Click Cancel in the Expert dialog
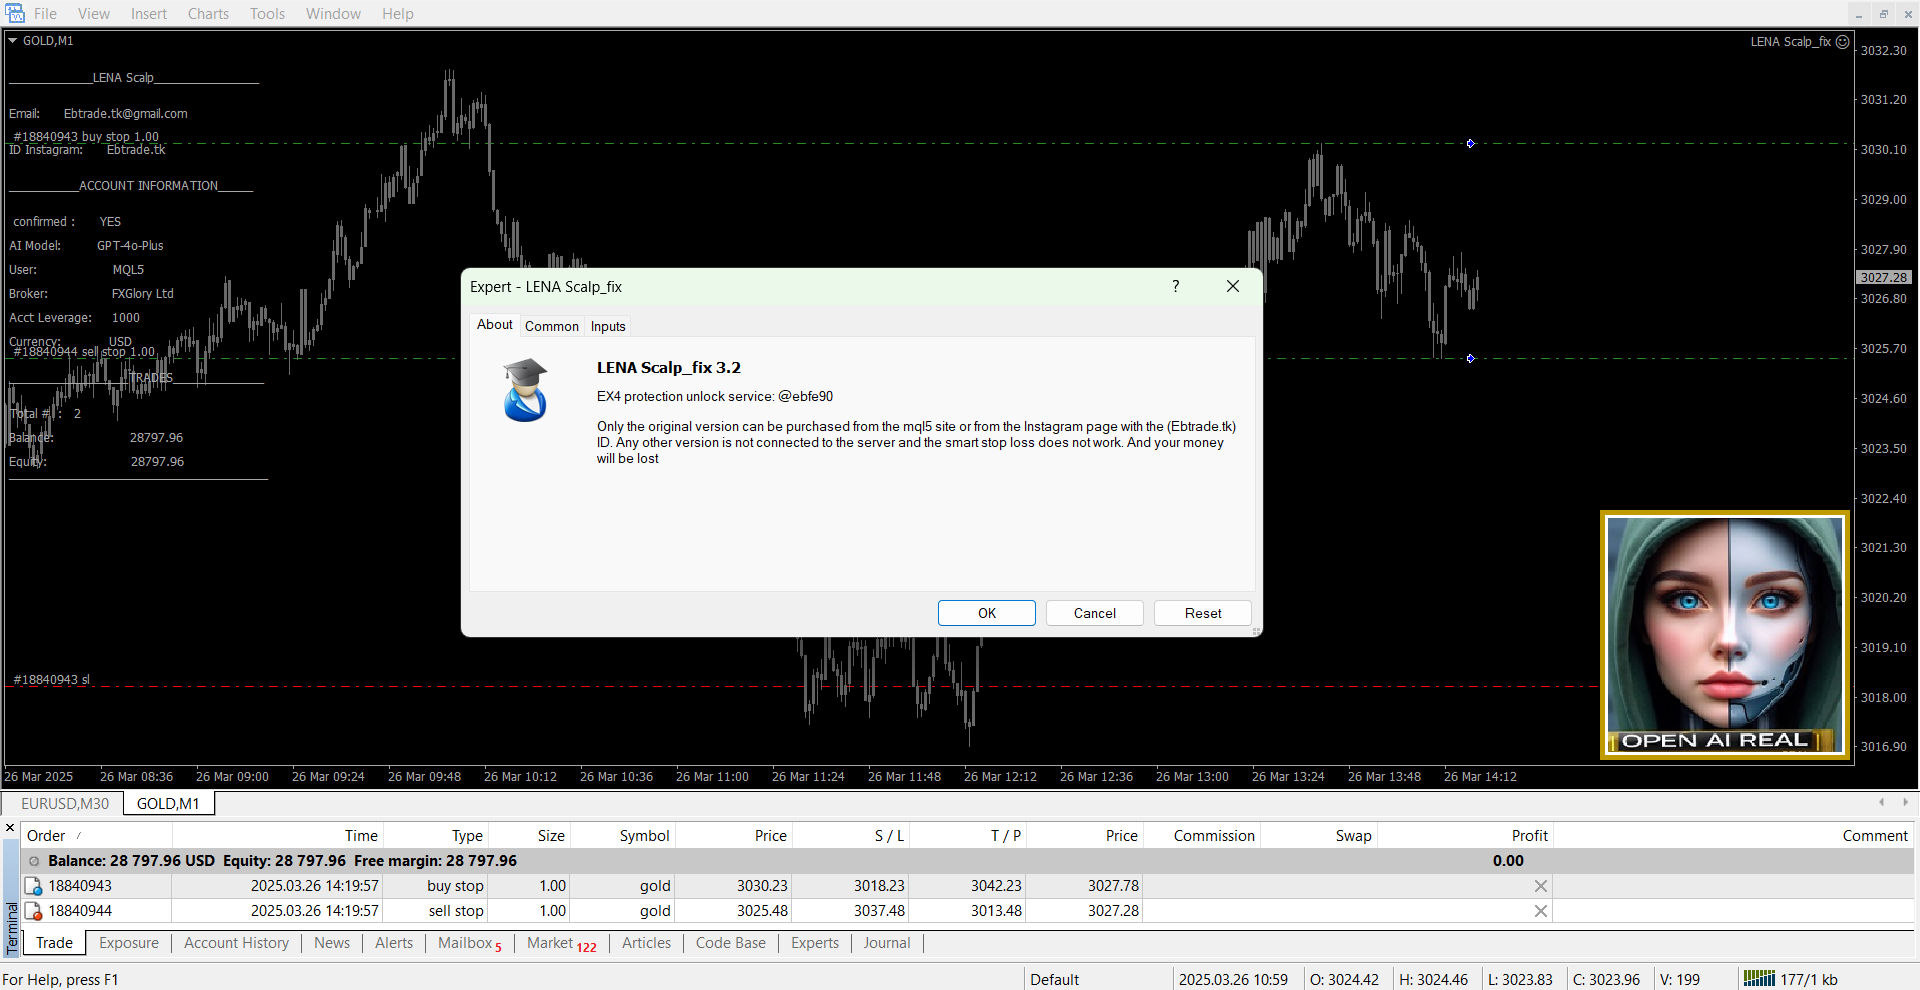The image size is (1920, 990). tap(1095, 613)
